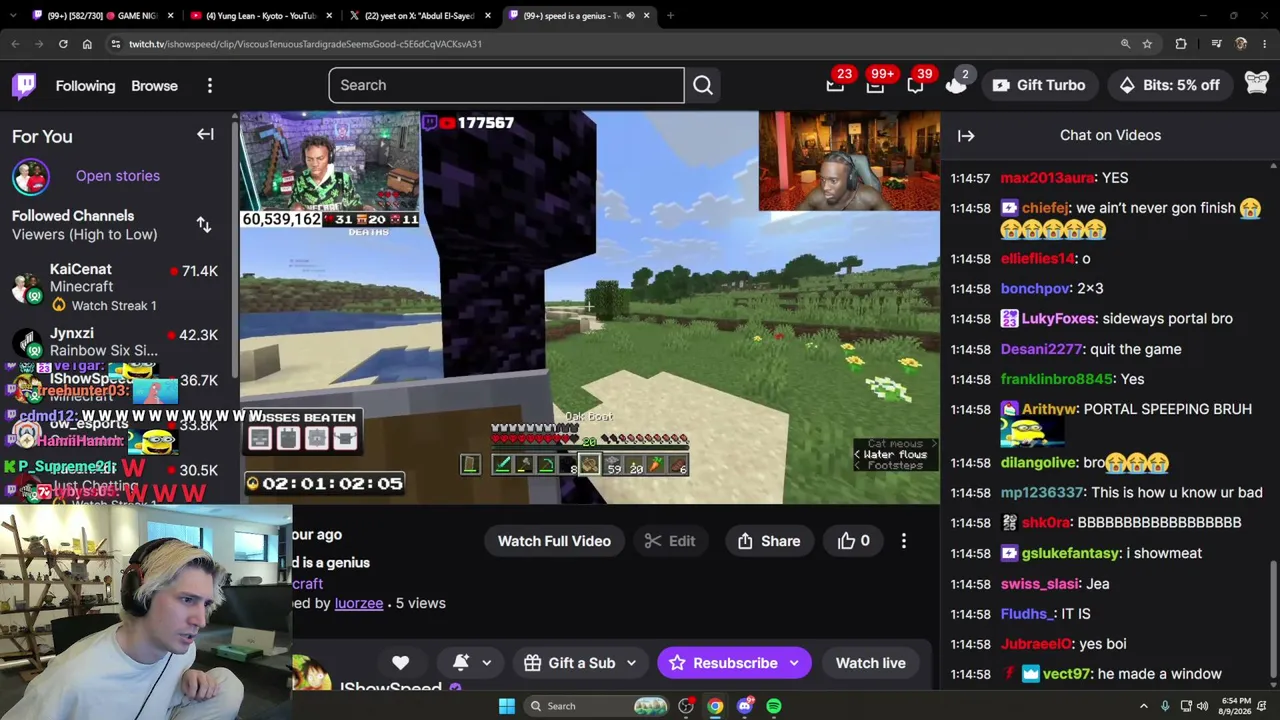
Task: Click Watch Full Video button
Action: click(554, 541)
